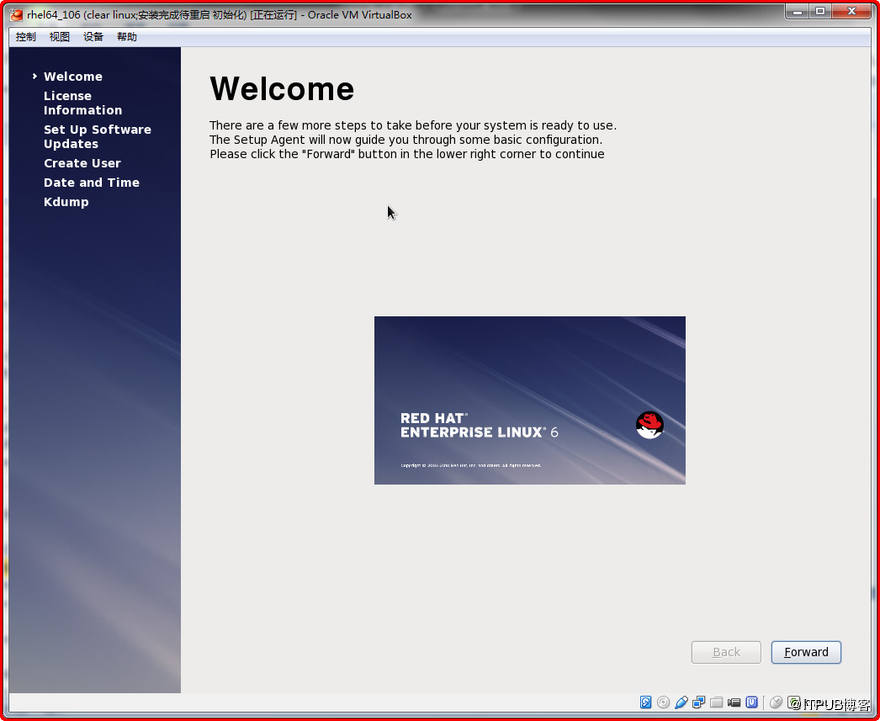Screen dimensions: 880x721
Task: Click the Red Hat shadowman logo
Action: 650,425
